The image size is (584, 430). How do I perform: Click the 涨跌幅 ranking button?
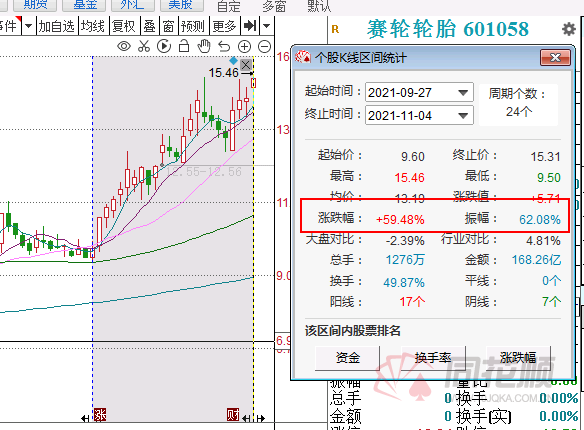518,358
